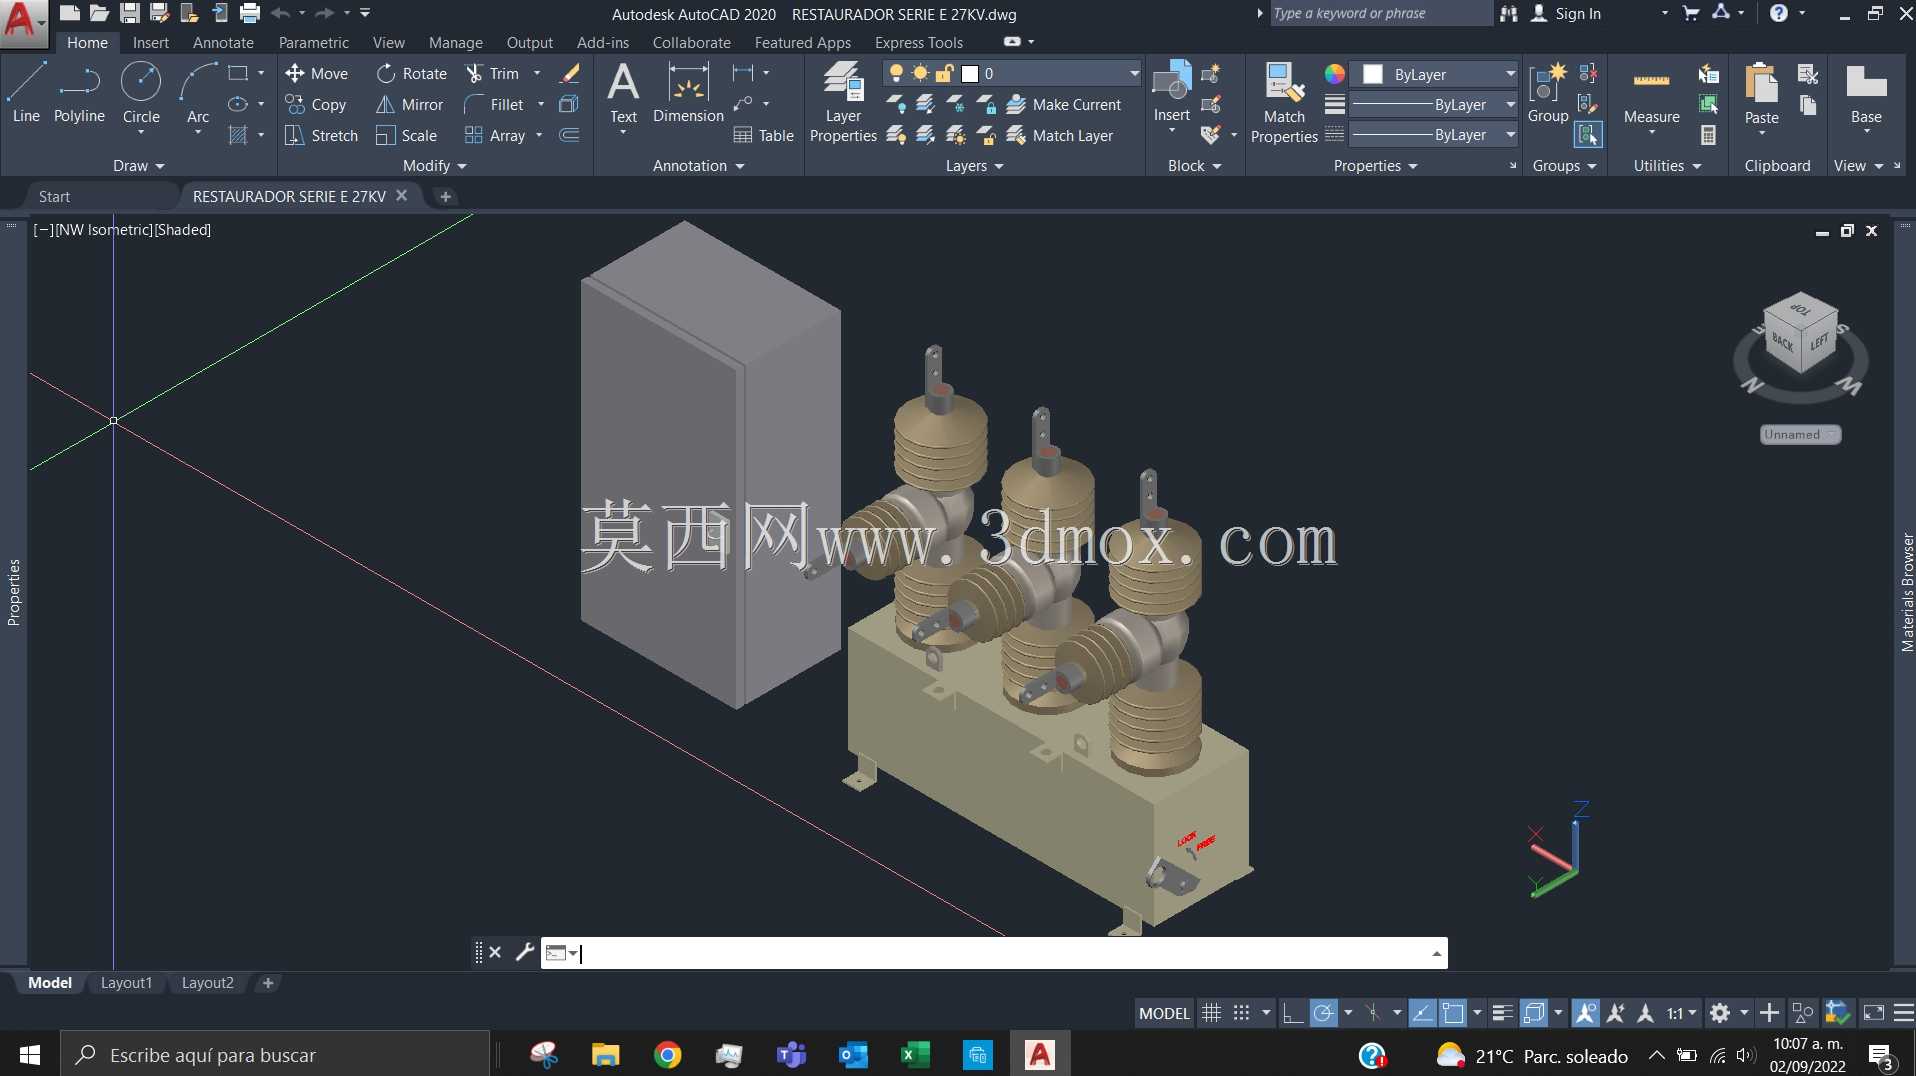Toggle isometric drafting in status bar
Image resolution: width=1916 pixels, height=1076 pixels.
[x=1374, y=1013]
